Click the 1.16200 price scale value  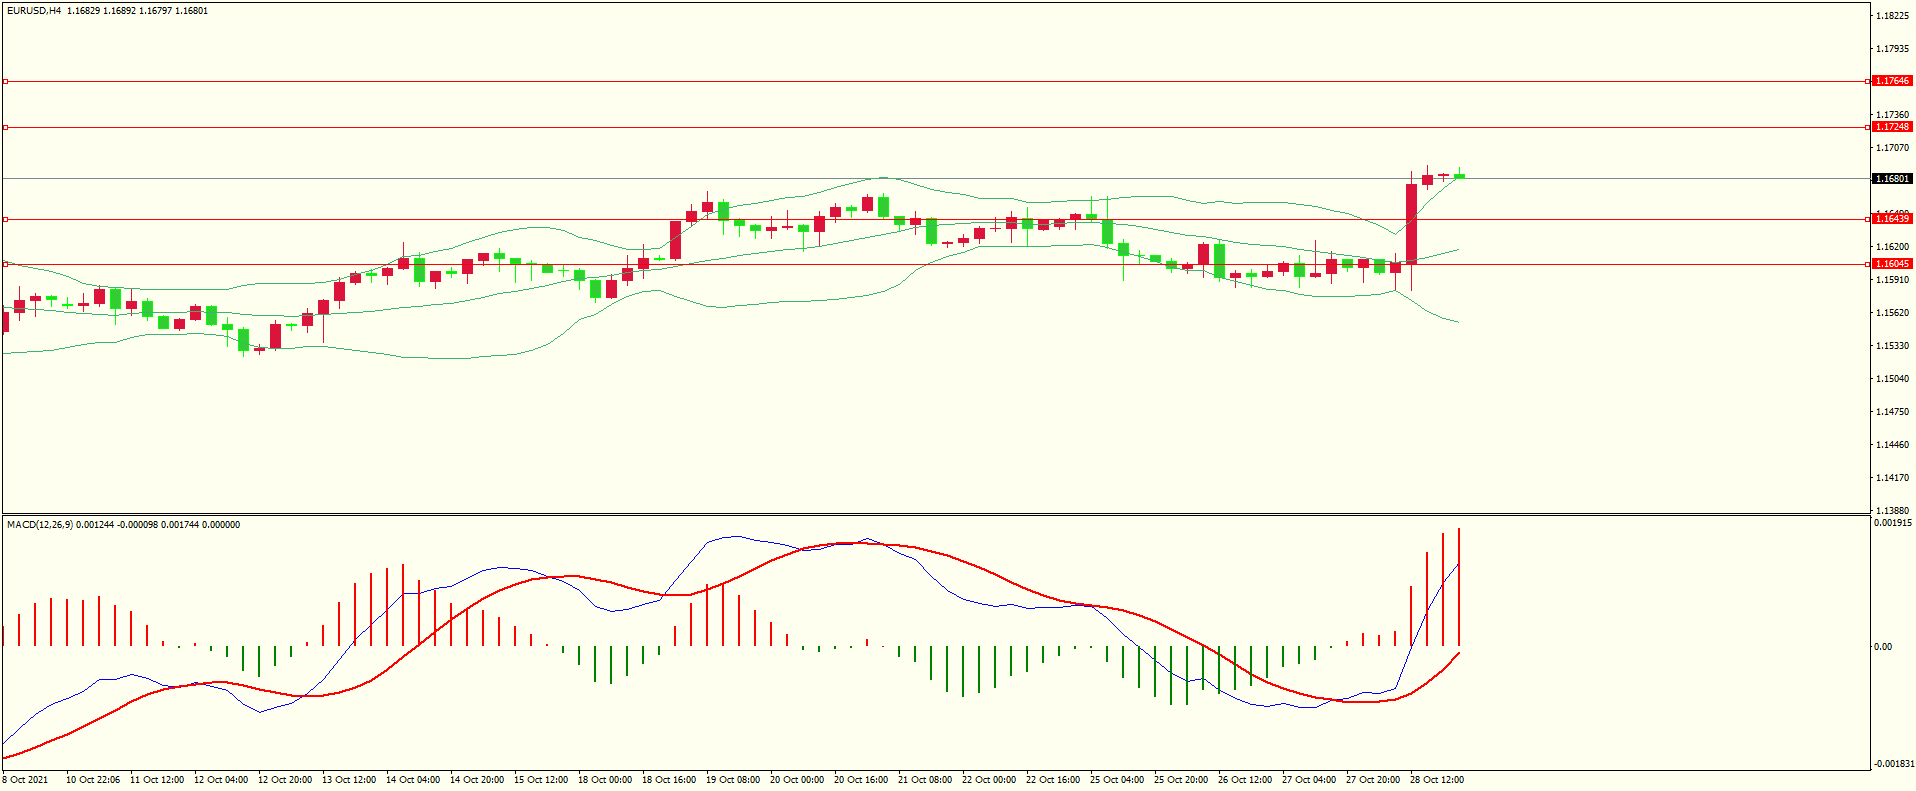(x=1893, y=247)
